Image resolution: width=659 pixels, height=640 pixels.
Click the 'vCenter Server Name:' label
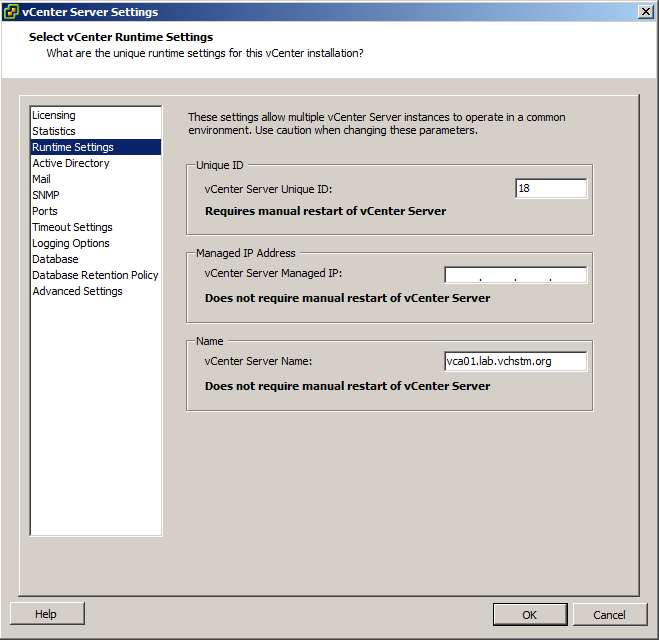click(x=258, y=361)
